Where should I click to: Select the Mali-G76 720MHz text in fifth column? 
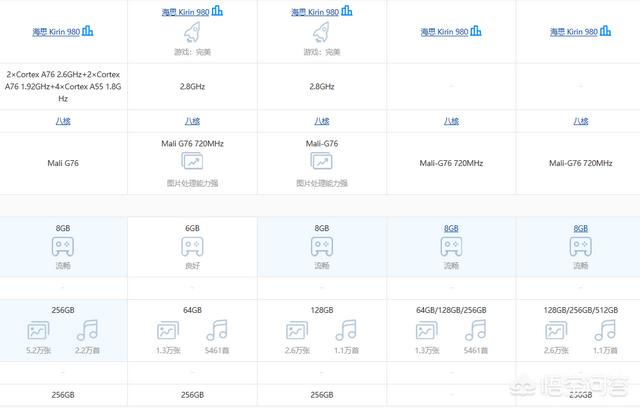(x=580, y=163)
